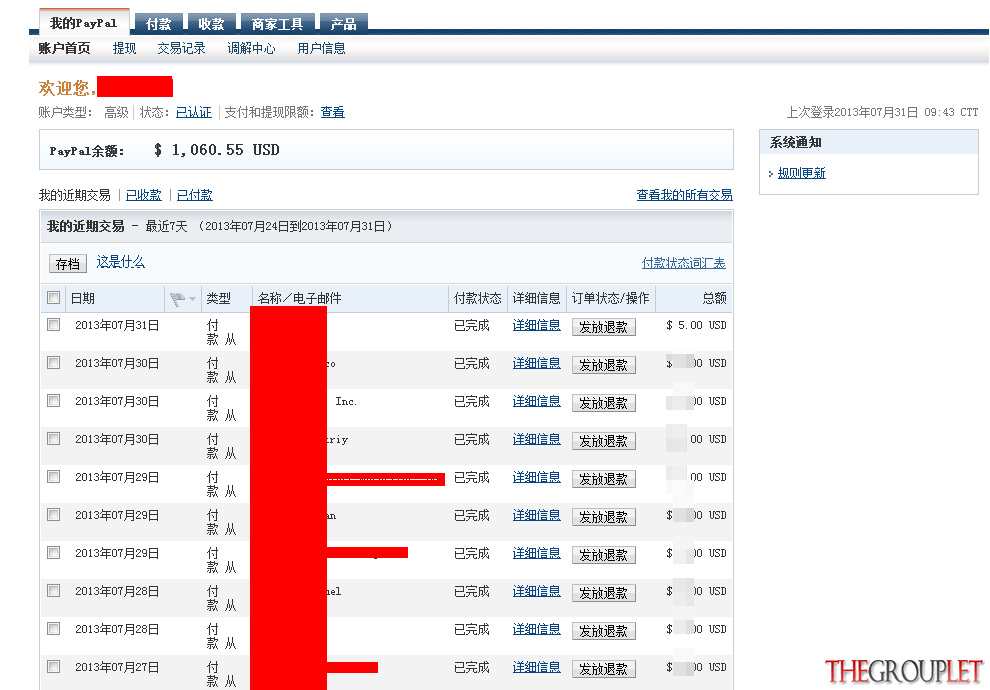Open 查看我的所有交易 link

[x=684, y=195]
